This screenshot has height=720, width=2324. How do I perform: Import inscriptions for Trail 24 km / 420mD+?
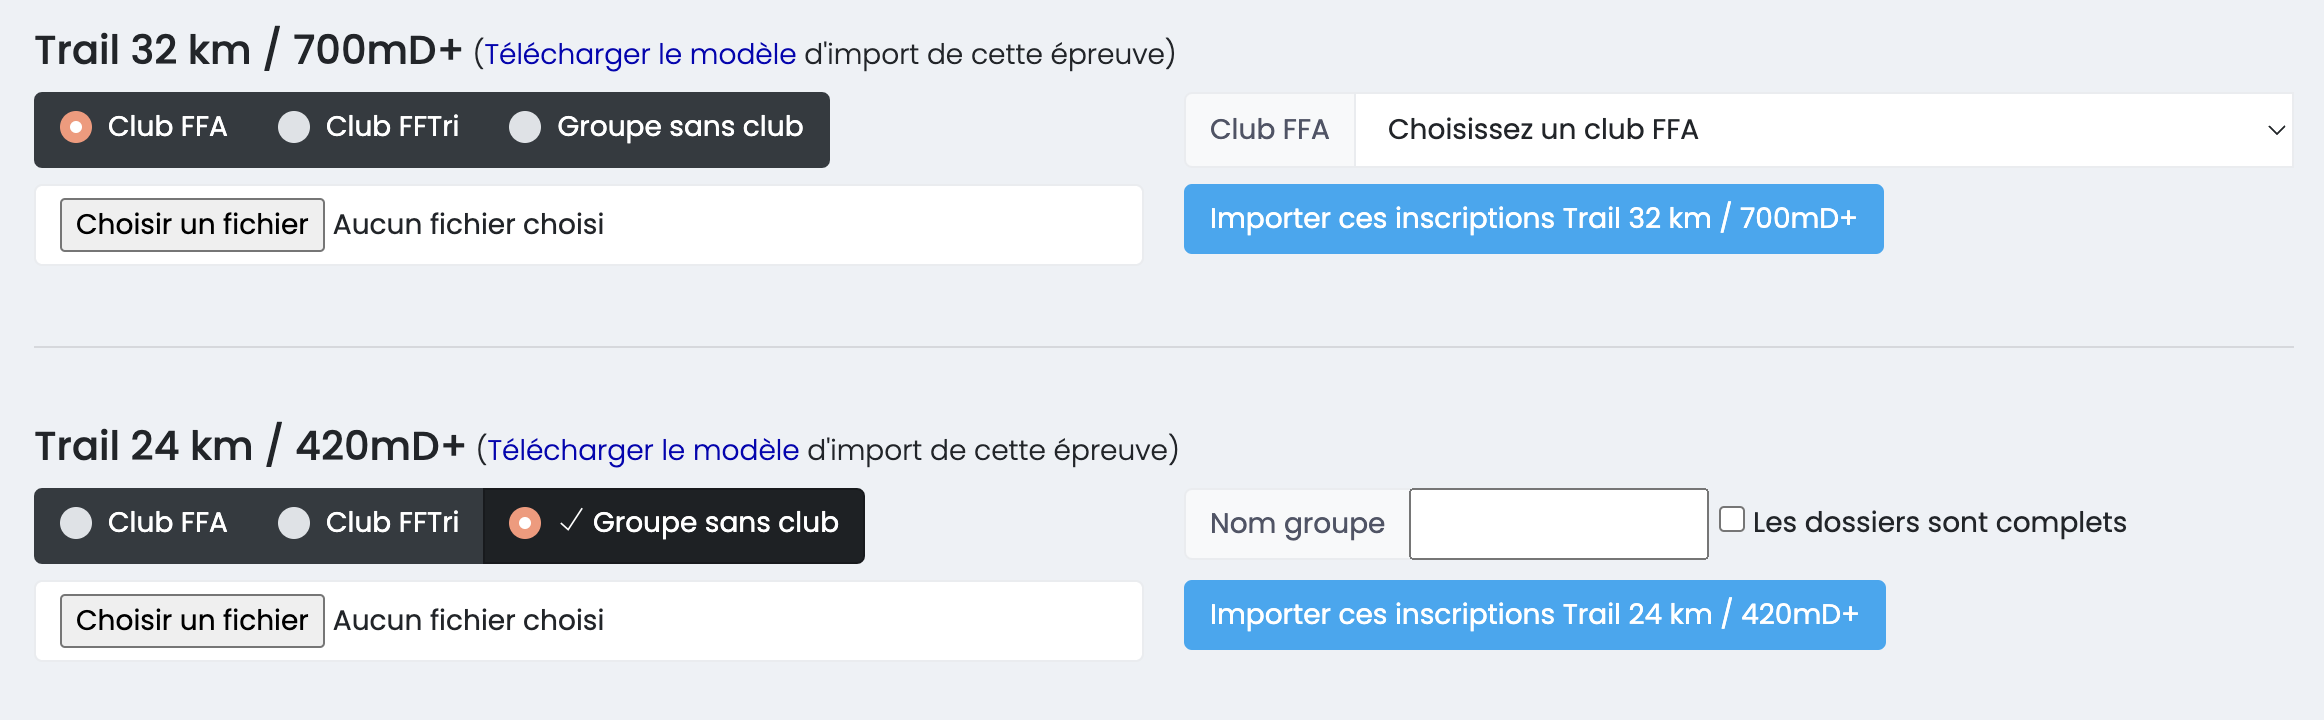coord(1534,615)
